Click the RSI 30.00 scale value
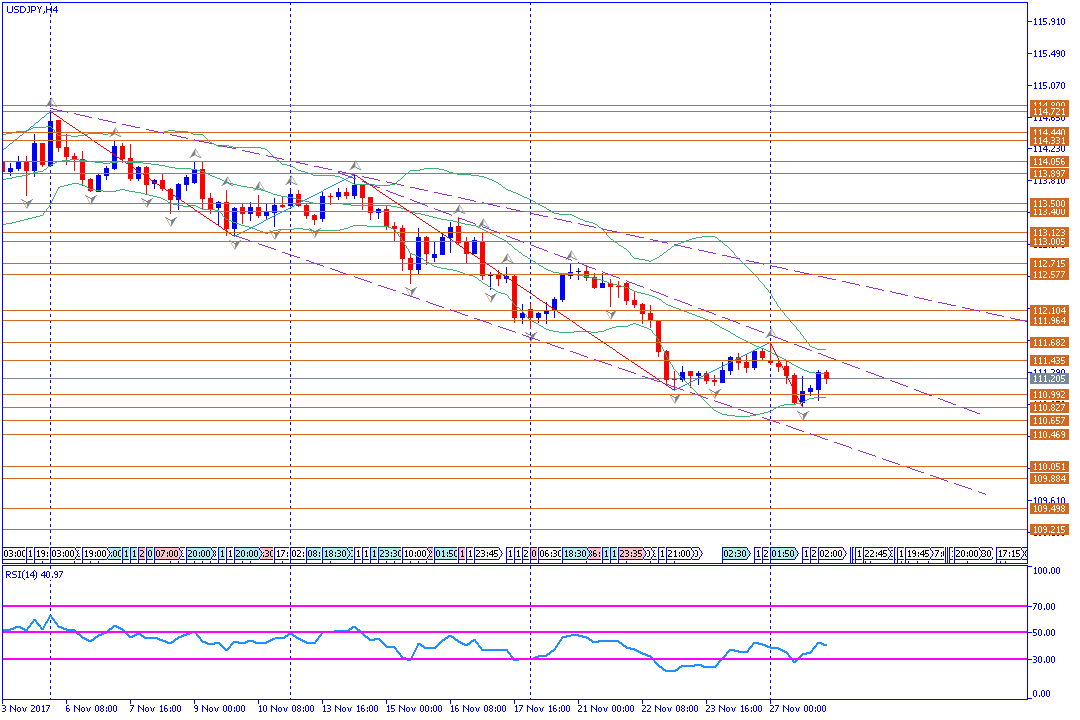1080x720 pixels. point(1045,659)
